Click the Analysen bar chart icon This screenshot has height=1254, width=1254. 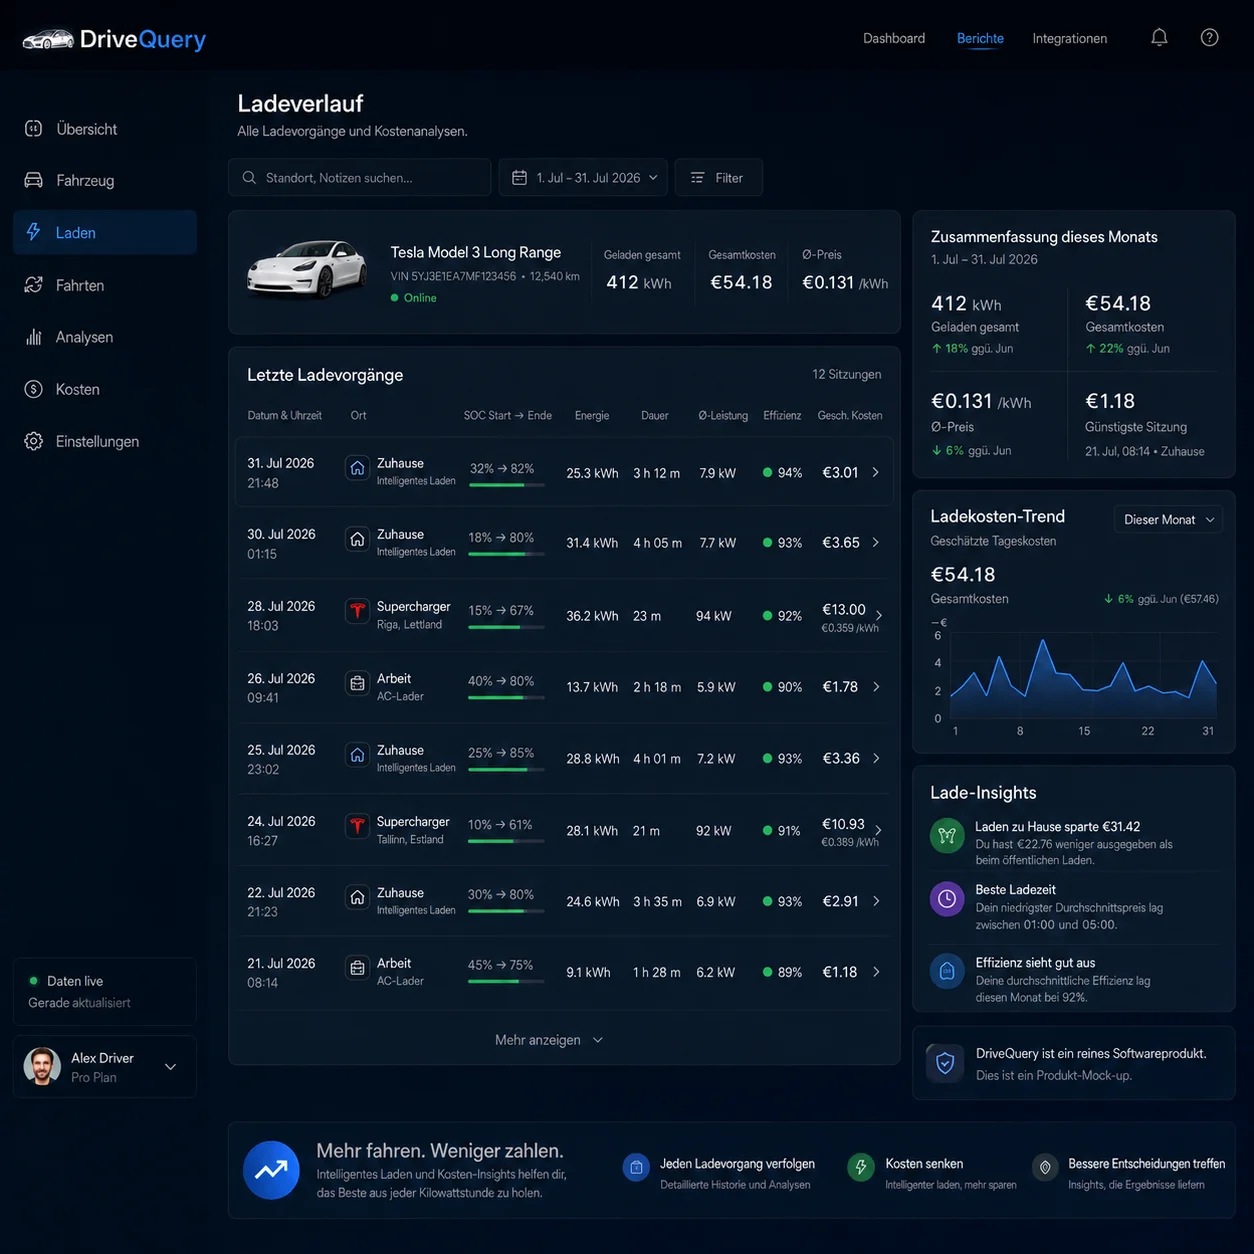pos(34,337)
